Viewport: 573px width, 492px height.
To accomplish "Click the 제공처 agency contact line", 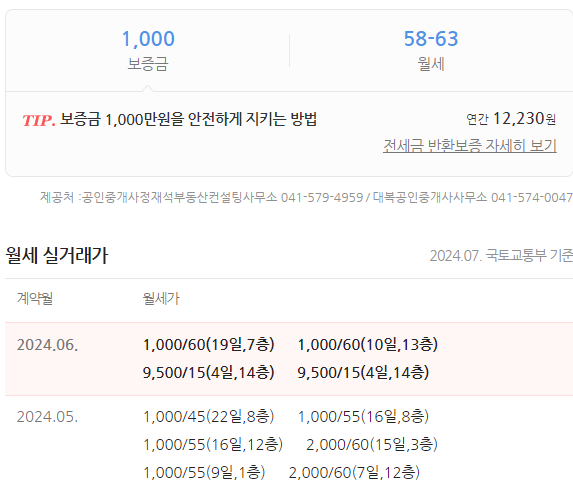I will tap(306, 197).
